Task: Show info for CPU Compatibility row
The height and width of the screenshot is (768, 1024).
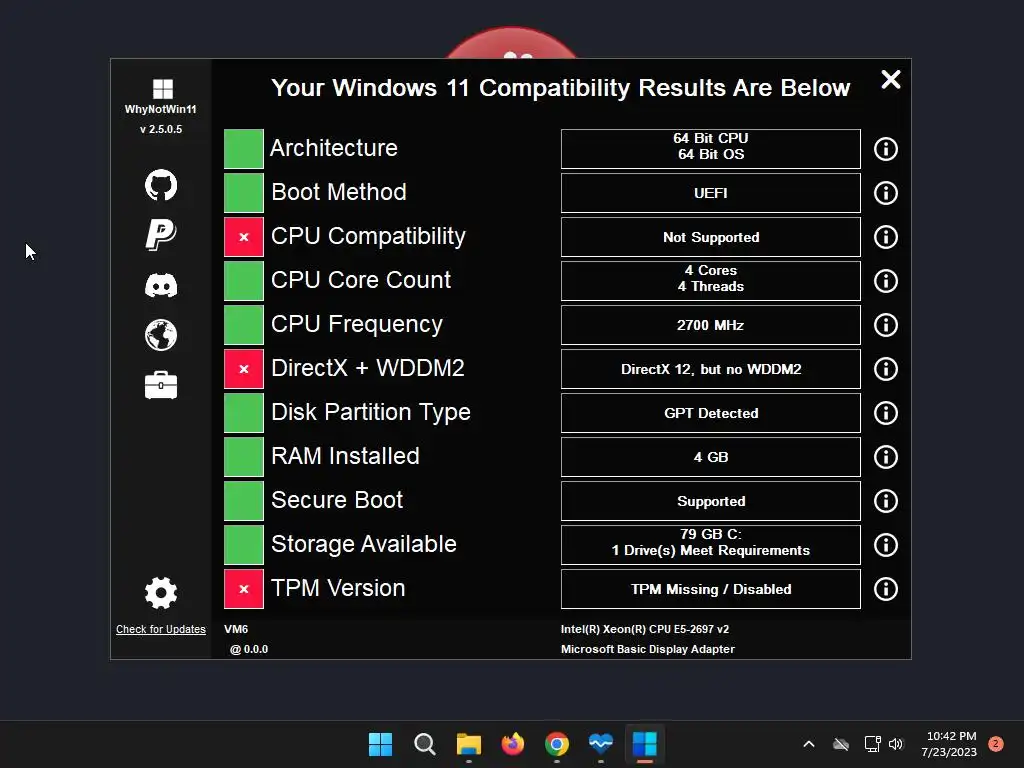Action: pos(886,237)
